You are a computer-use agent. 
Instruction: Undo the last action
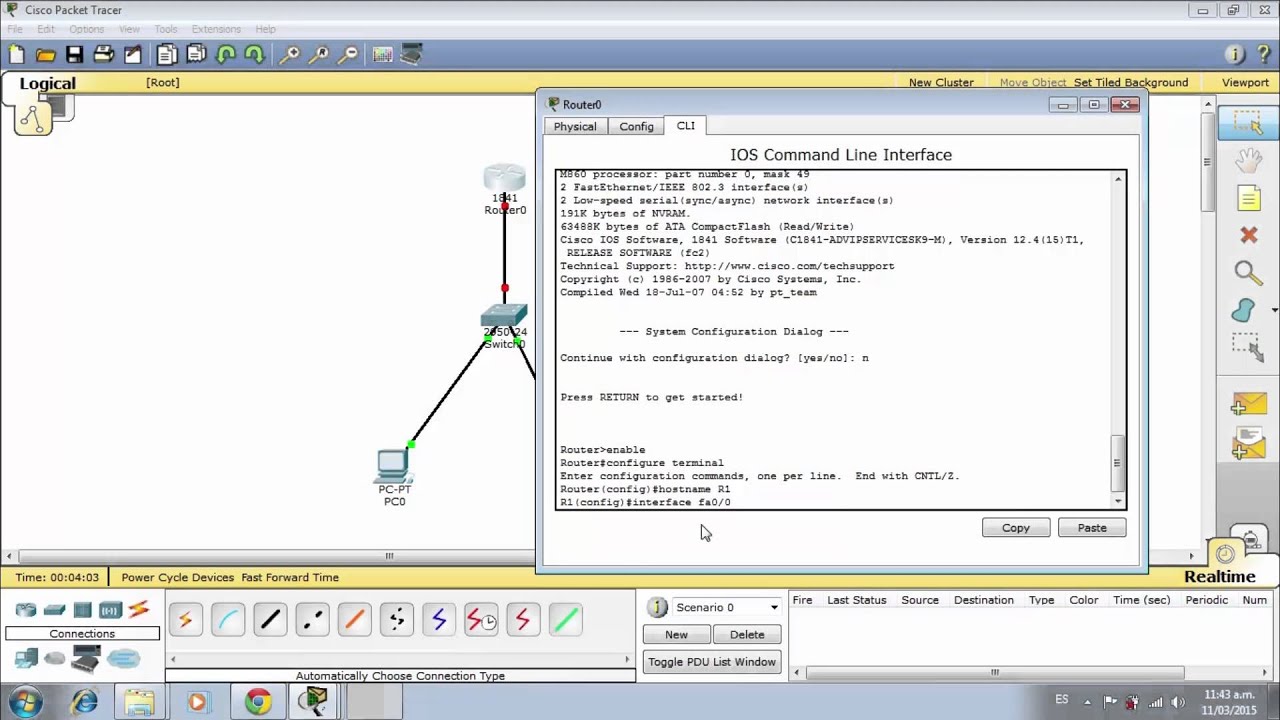[226, 55]
